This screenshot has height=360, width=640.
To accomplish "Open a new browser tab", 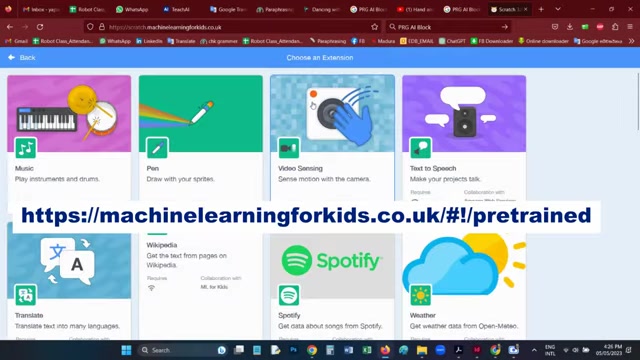I will (541, 9).
